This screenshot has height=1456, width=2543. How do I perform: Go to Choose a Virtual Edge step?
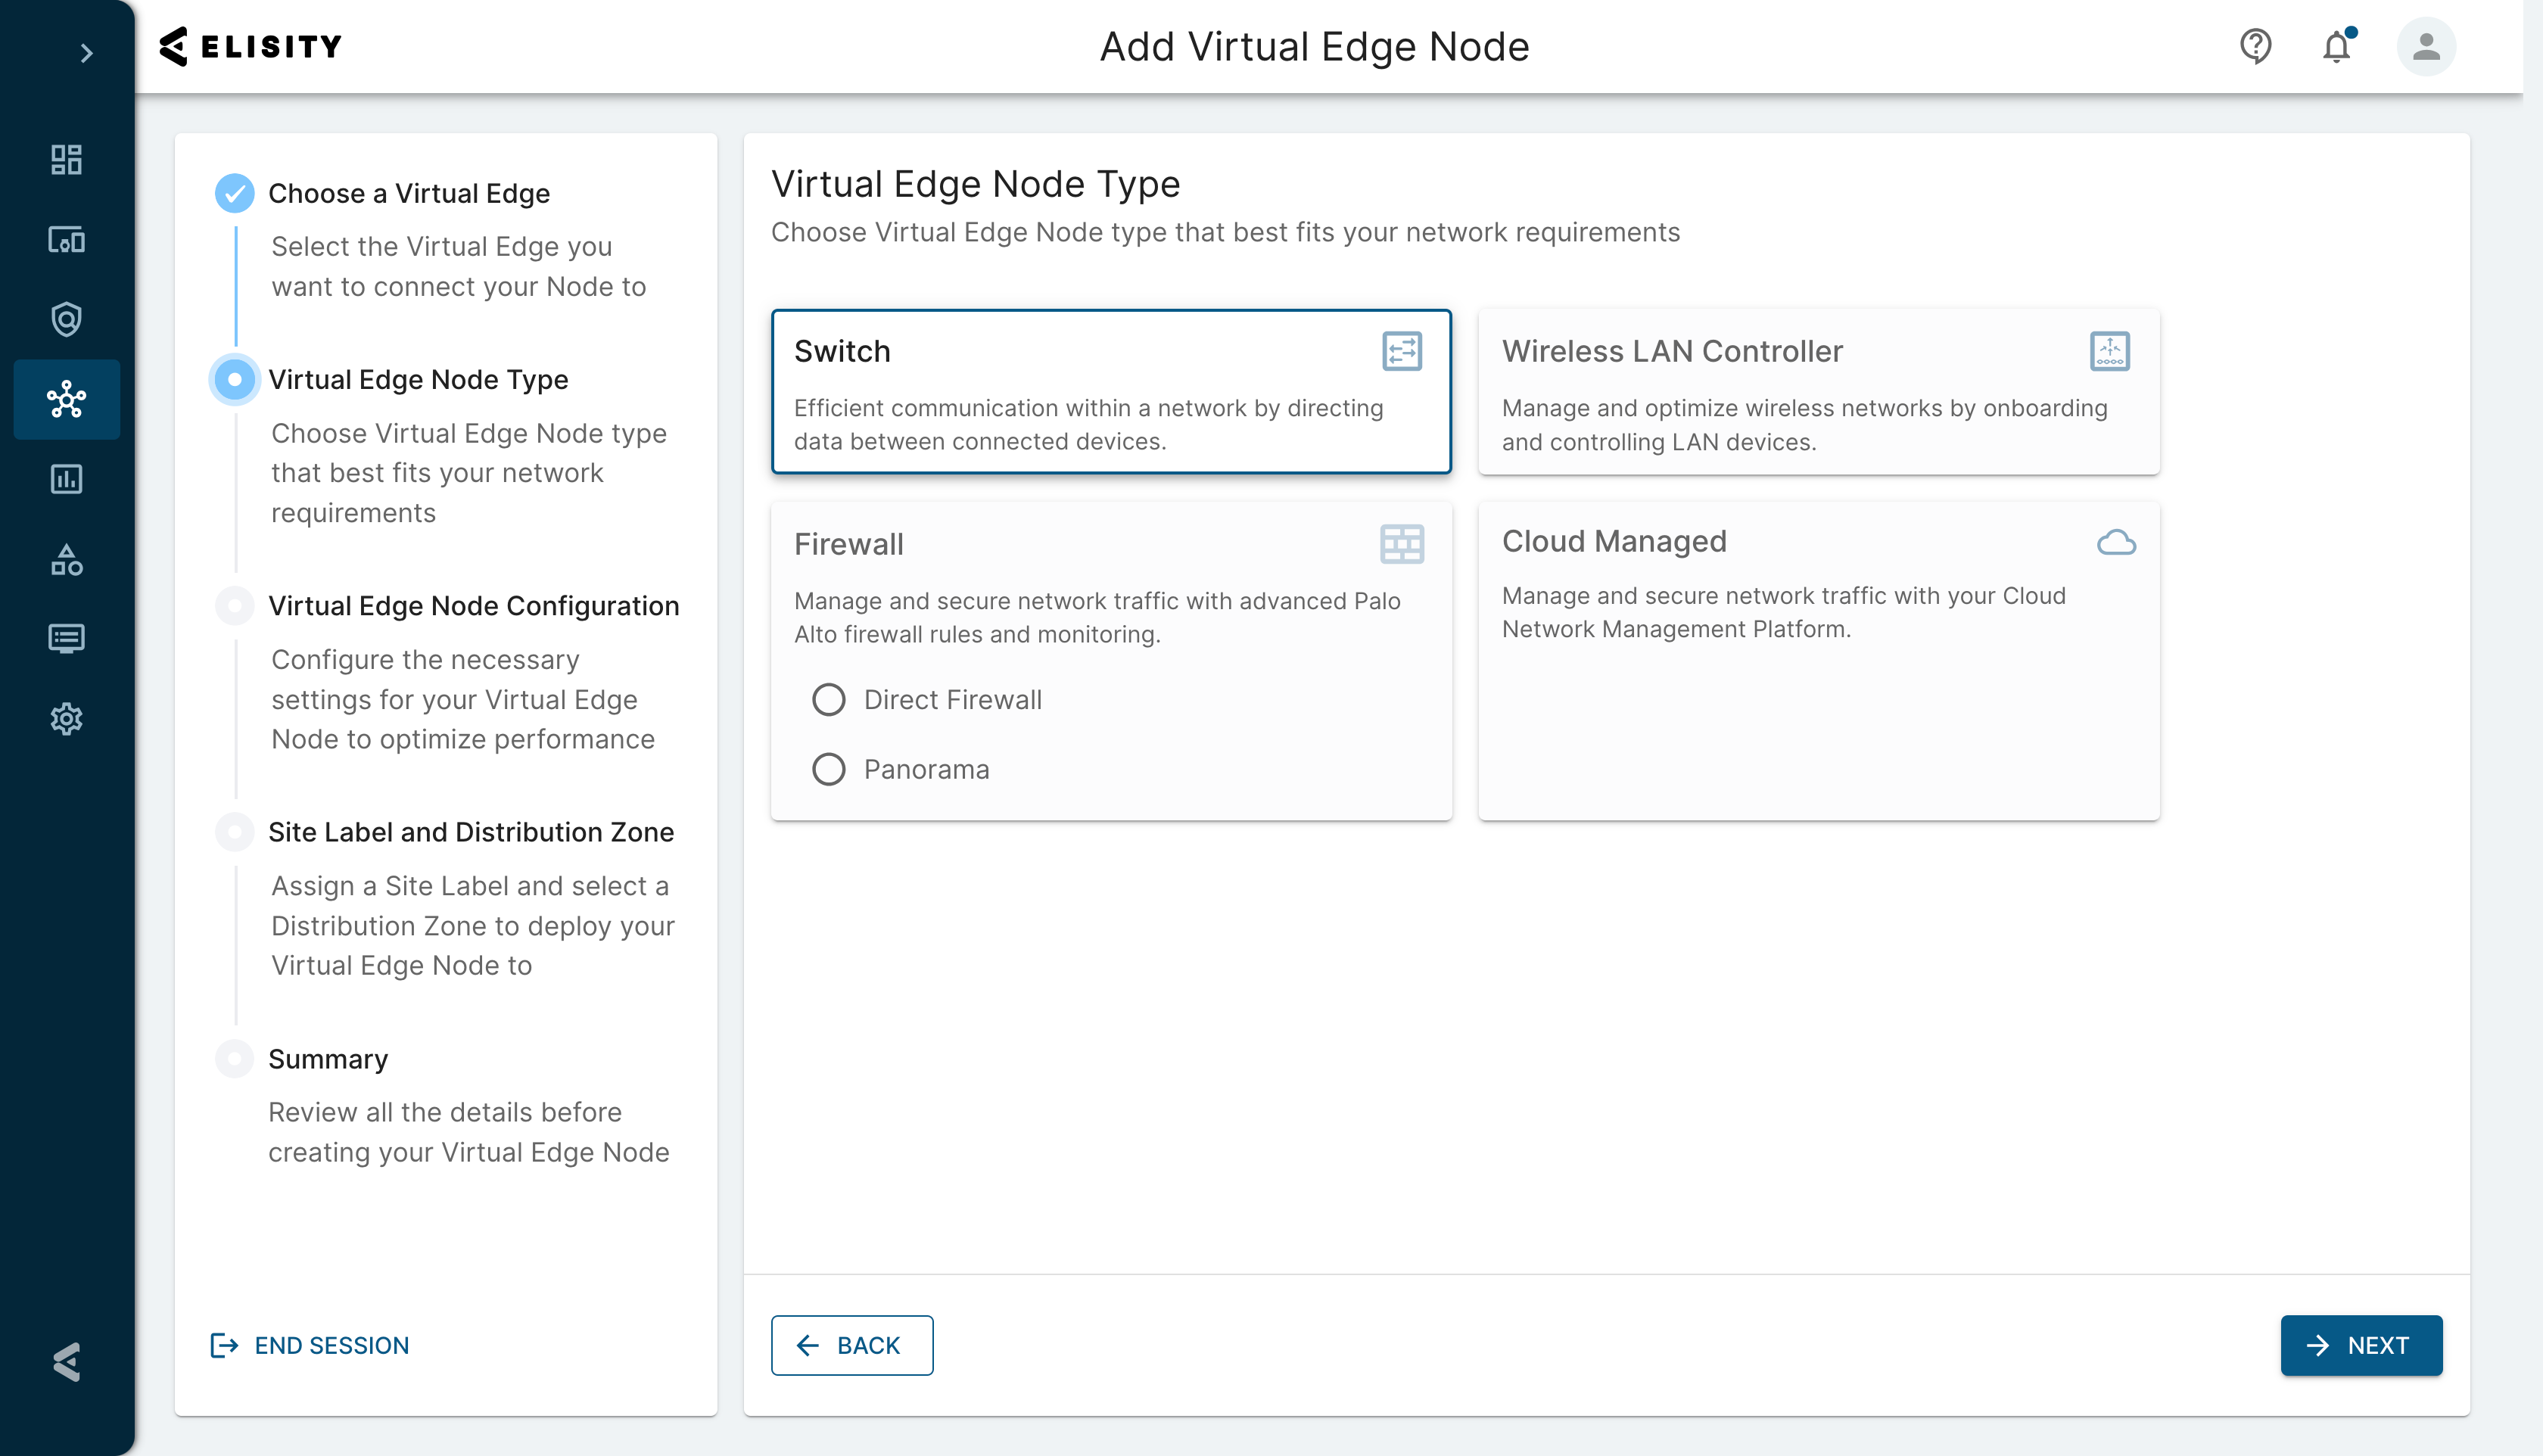(409, 193)
